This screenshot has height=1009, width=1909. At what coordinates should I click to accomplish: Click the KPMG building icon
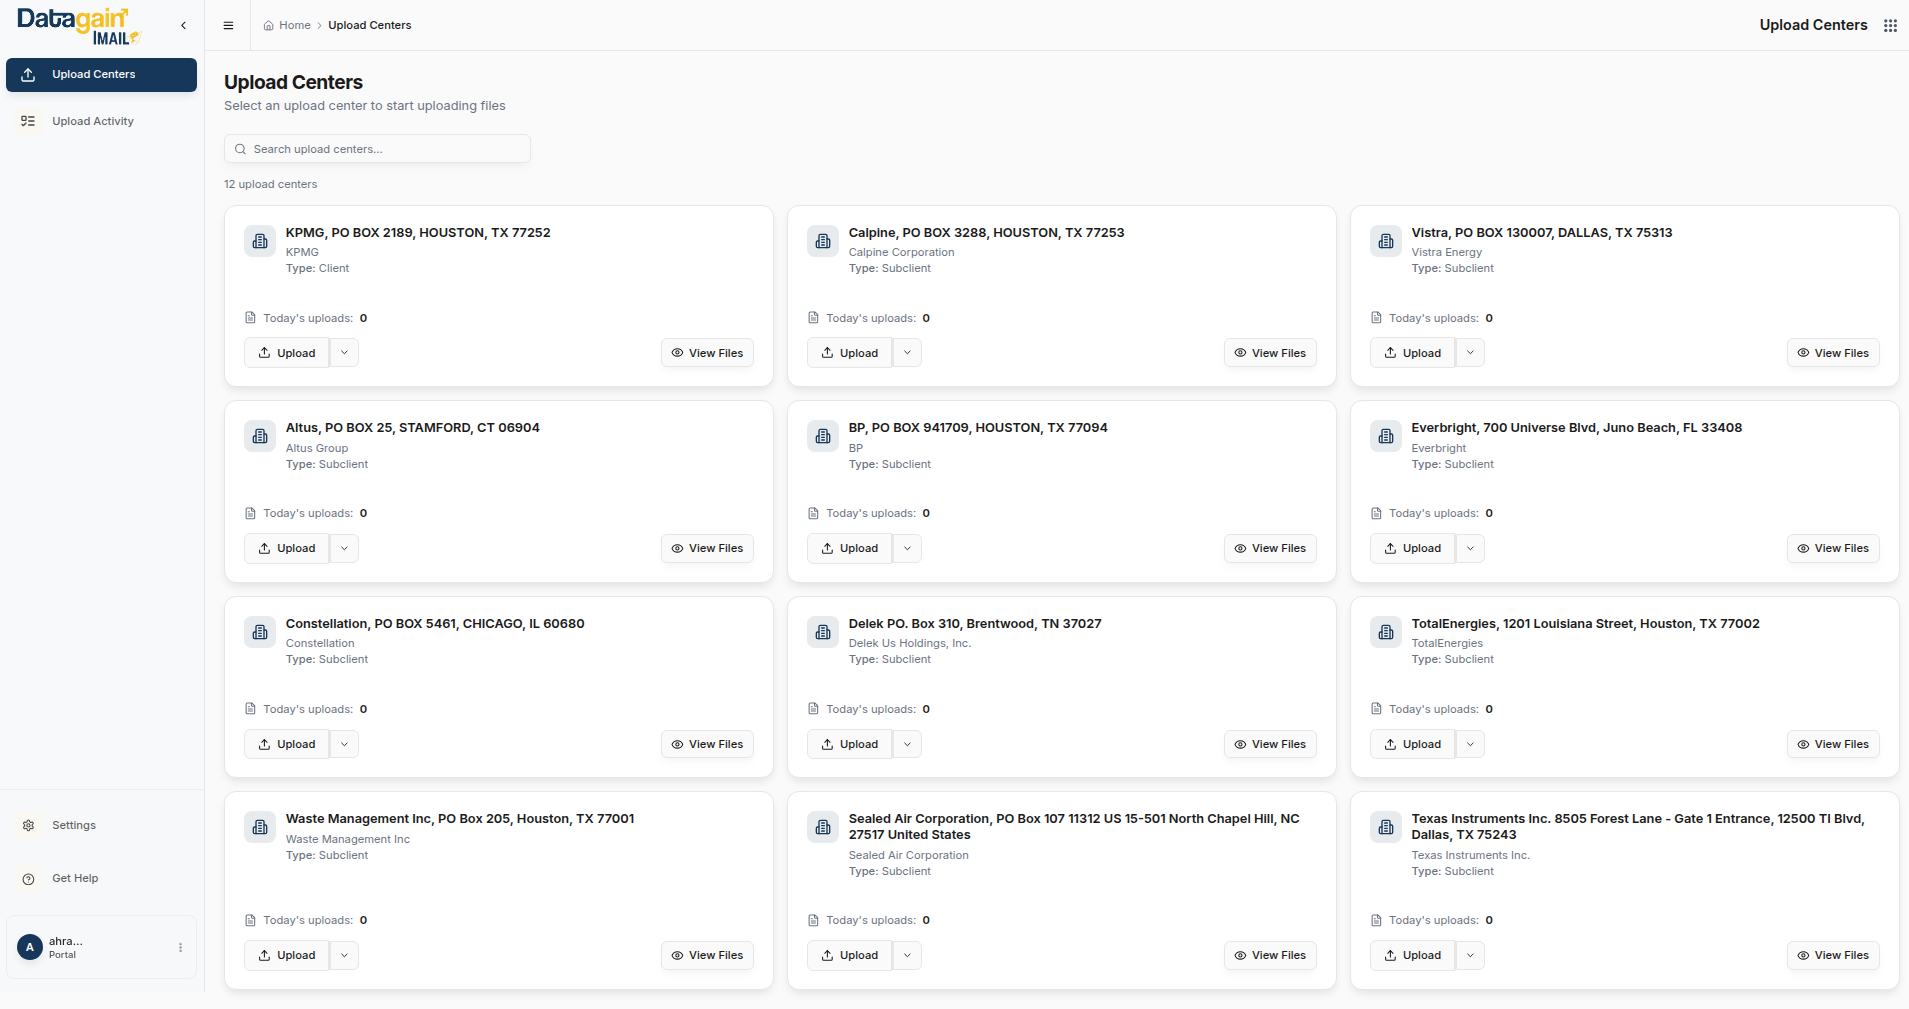260,241
